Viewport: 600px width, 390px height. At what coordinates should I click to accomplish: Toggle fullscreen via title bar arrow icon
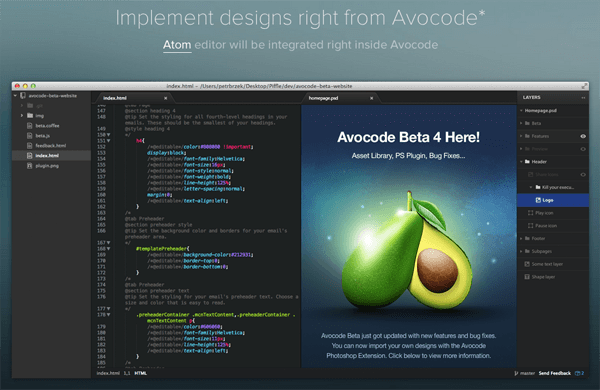584,86
